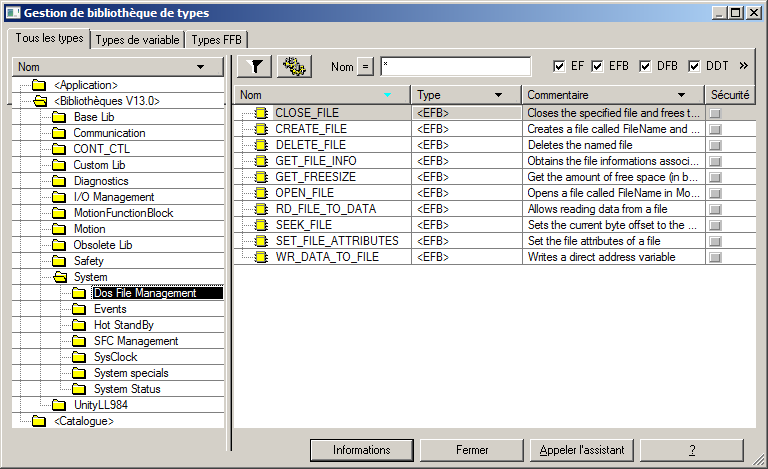The height and width of the screenshot is (469, 768).
Task: Click the WR_DATA_TO_FILE block icon
Action: coord(261,257)
